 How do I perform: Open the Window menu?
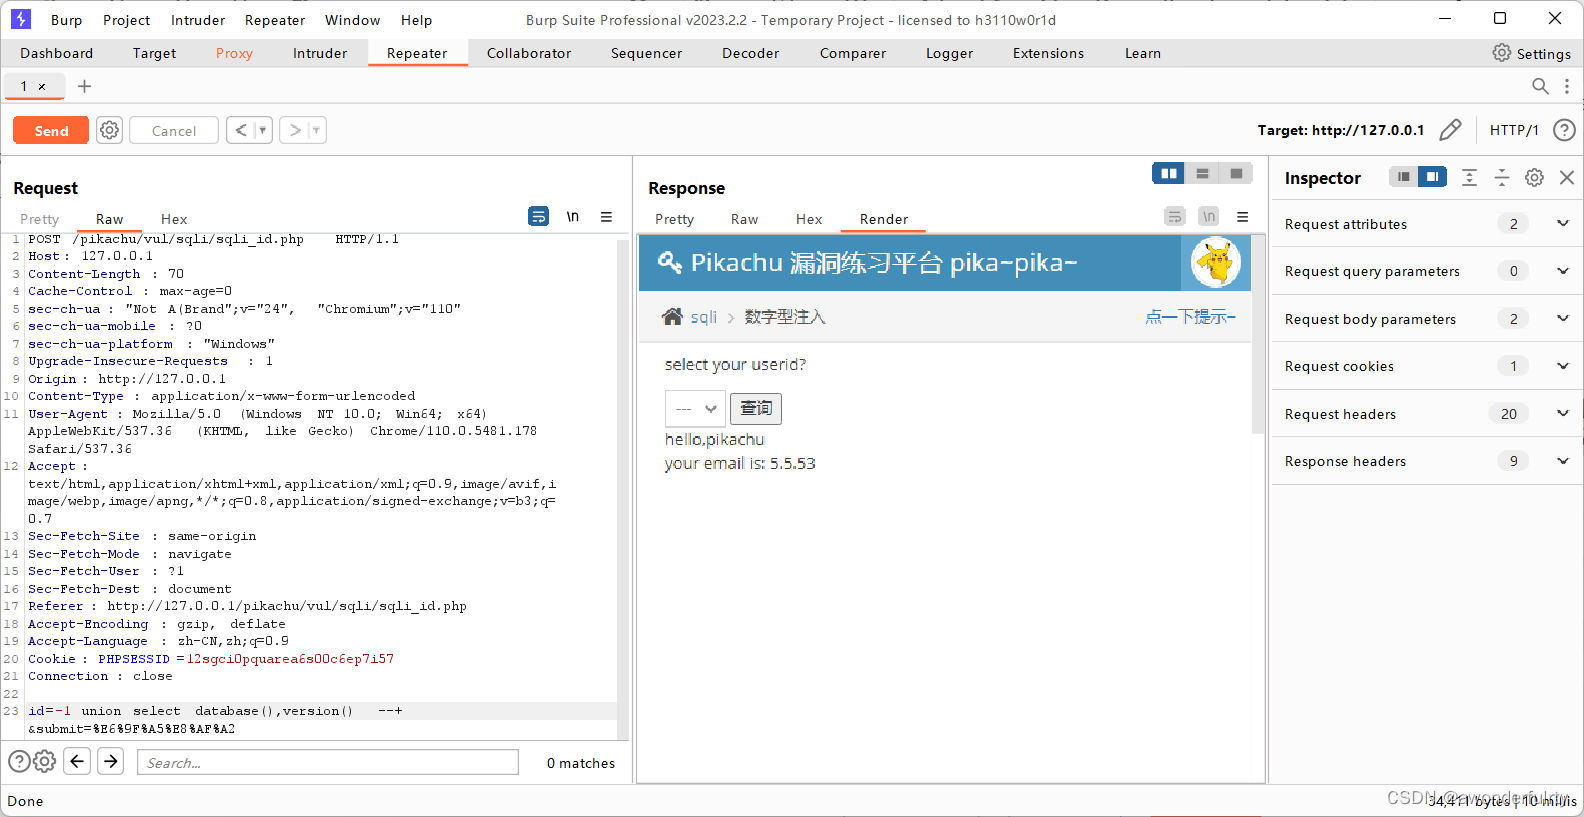[x=352, y=20]
